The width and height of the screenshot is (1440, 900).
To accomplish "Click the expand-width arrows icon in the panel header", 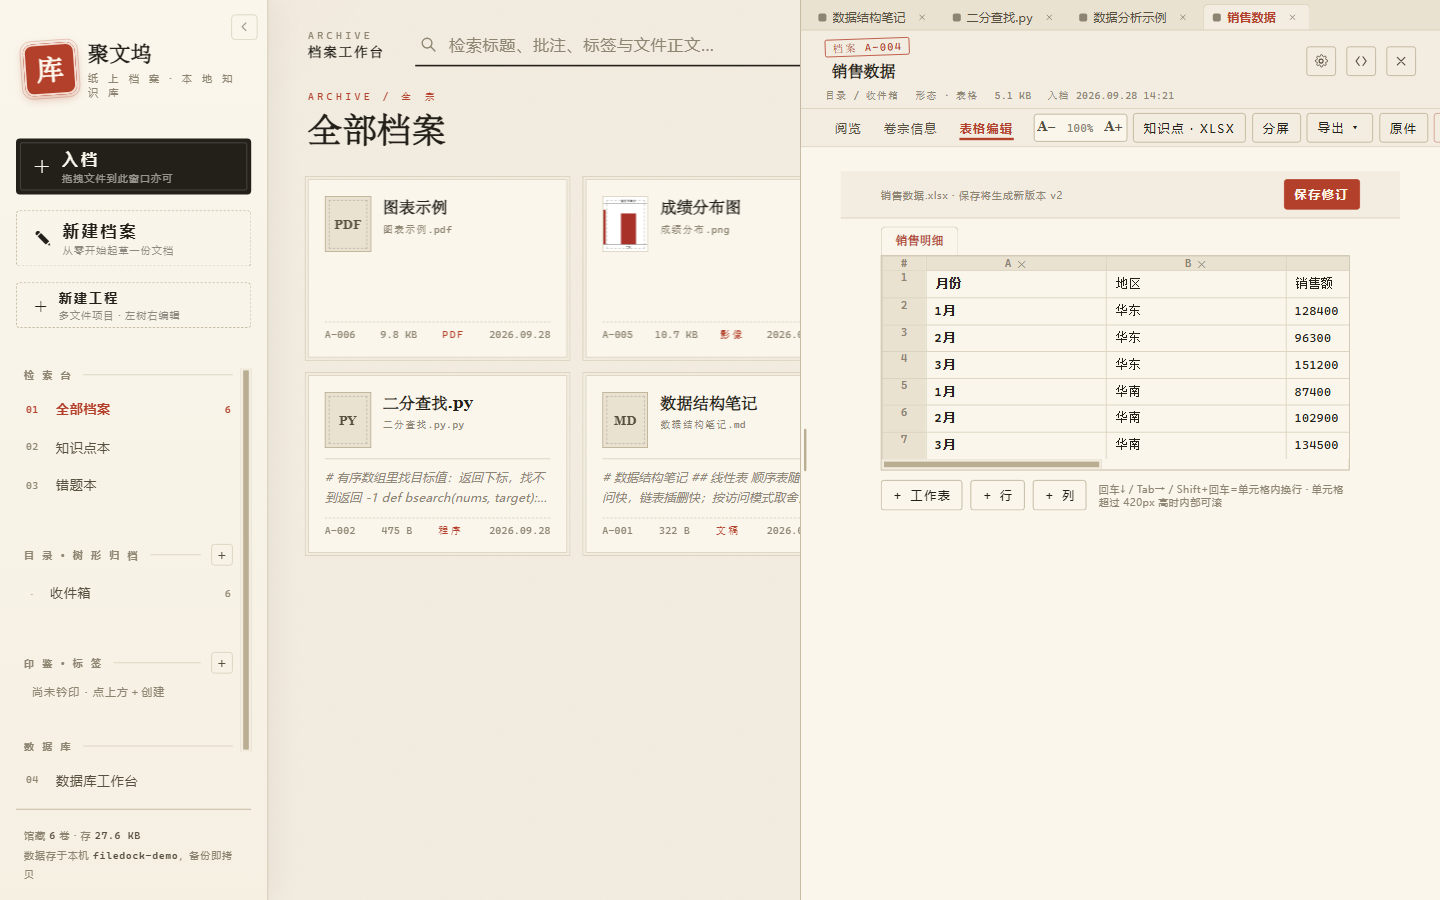I will (1361, 61).
